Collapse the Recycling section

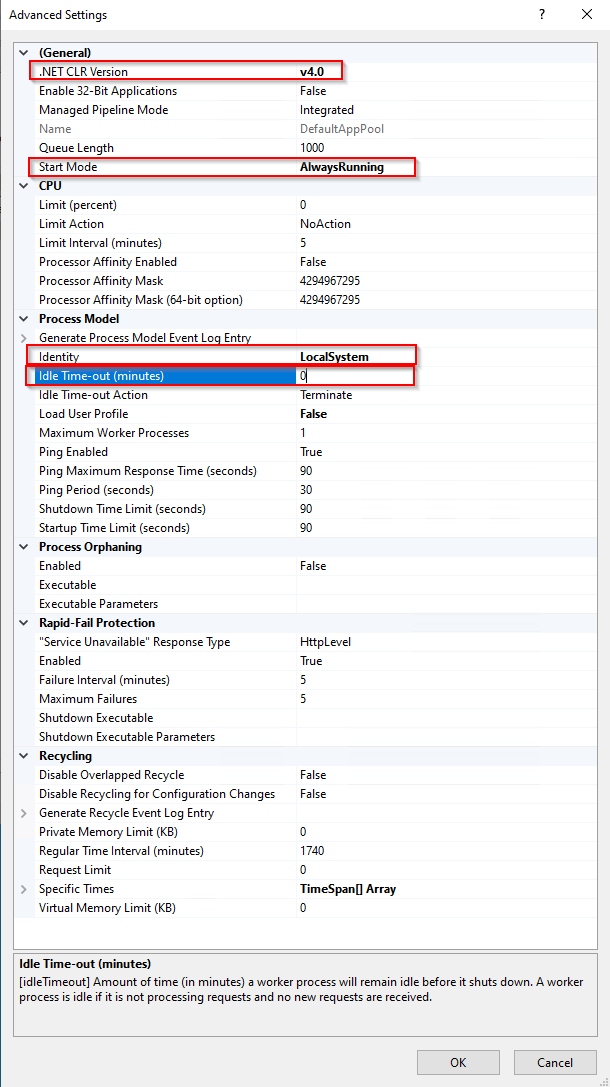[24, 756]
